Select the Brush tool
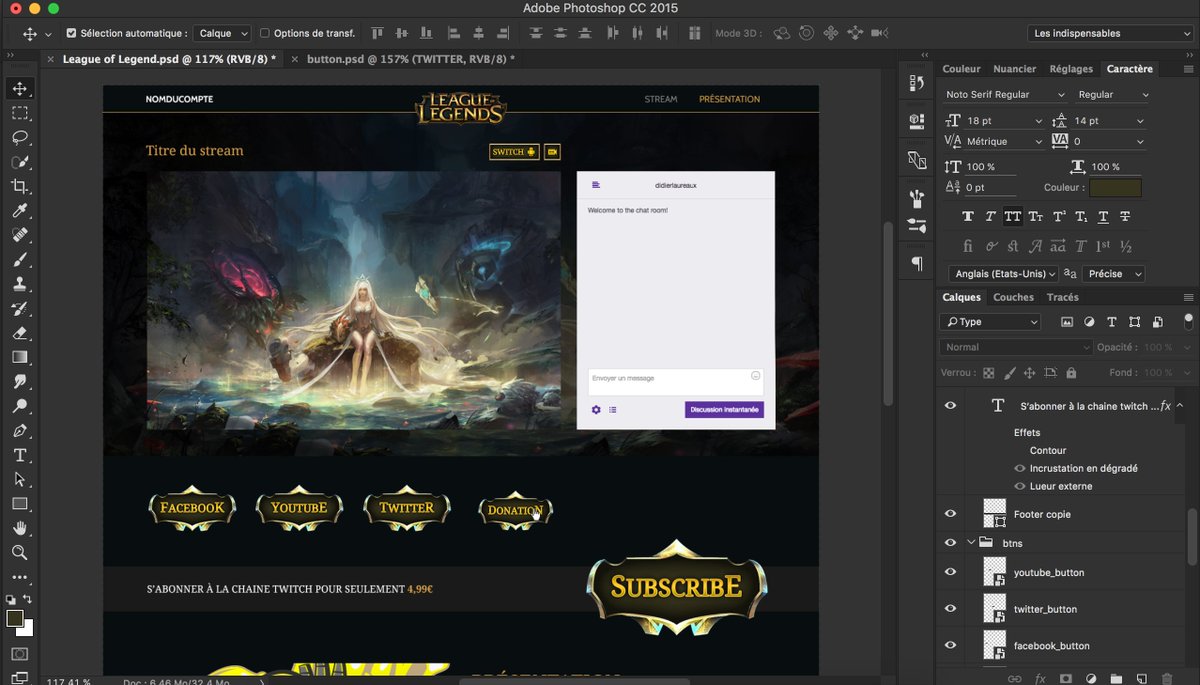The height and width of the screenshot is (685, 1200). [x=19, y=259]
